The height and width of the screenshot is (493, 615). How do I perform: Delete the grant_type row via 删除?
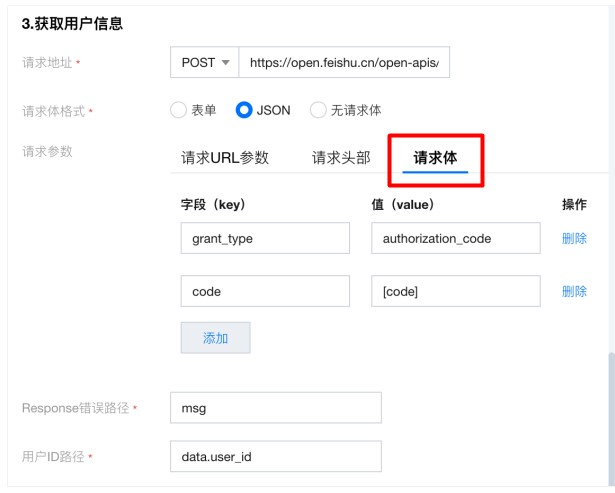(574, 238)
